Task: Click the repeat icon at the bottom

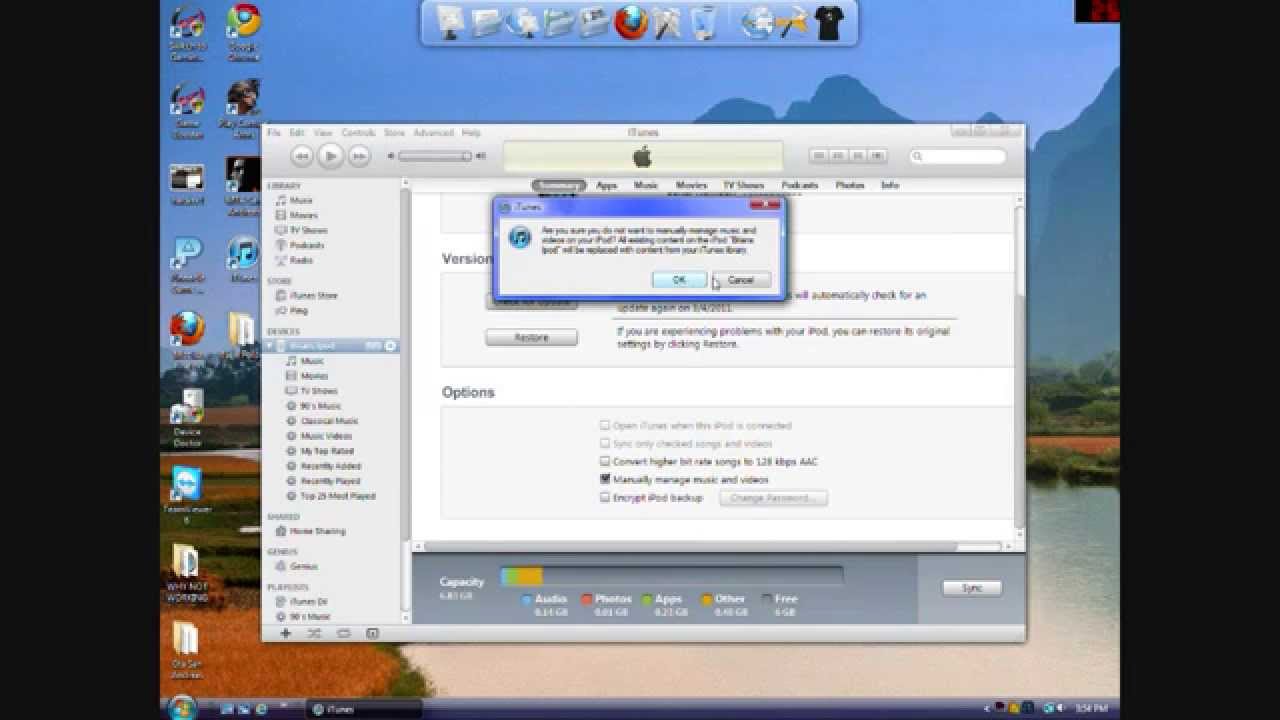Action: (x=343, y=633)
